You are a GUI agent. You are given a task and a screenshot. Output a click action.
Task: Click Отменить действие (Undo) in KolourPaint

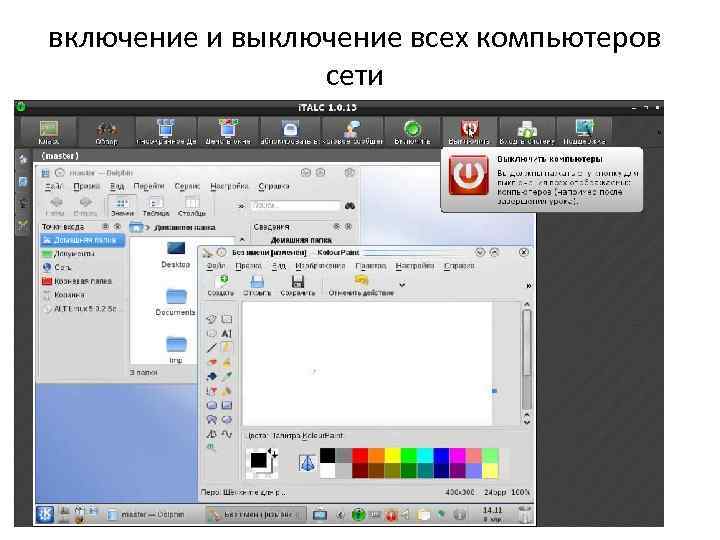pos(361,285)
